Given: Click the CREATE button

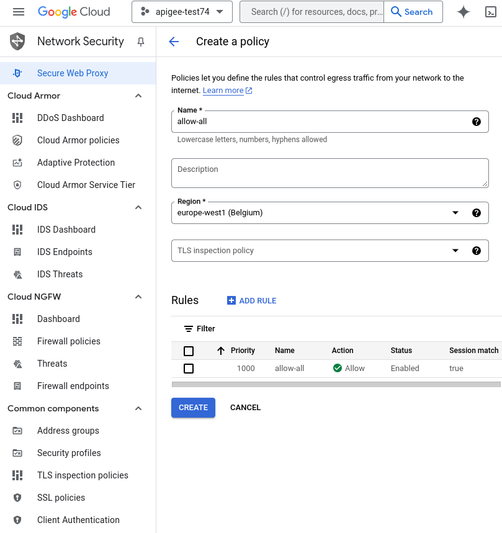Looking at the screenshot, I should tap(193, 408).
